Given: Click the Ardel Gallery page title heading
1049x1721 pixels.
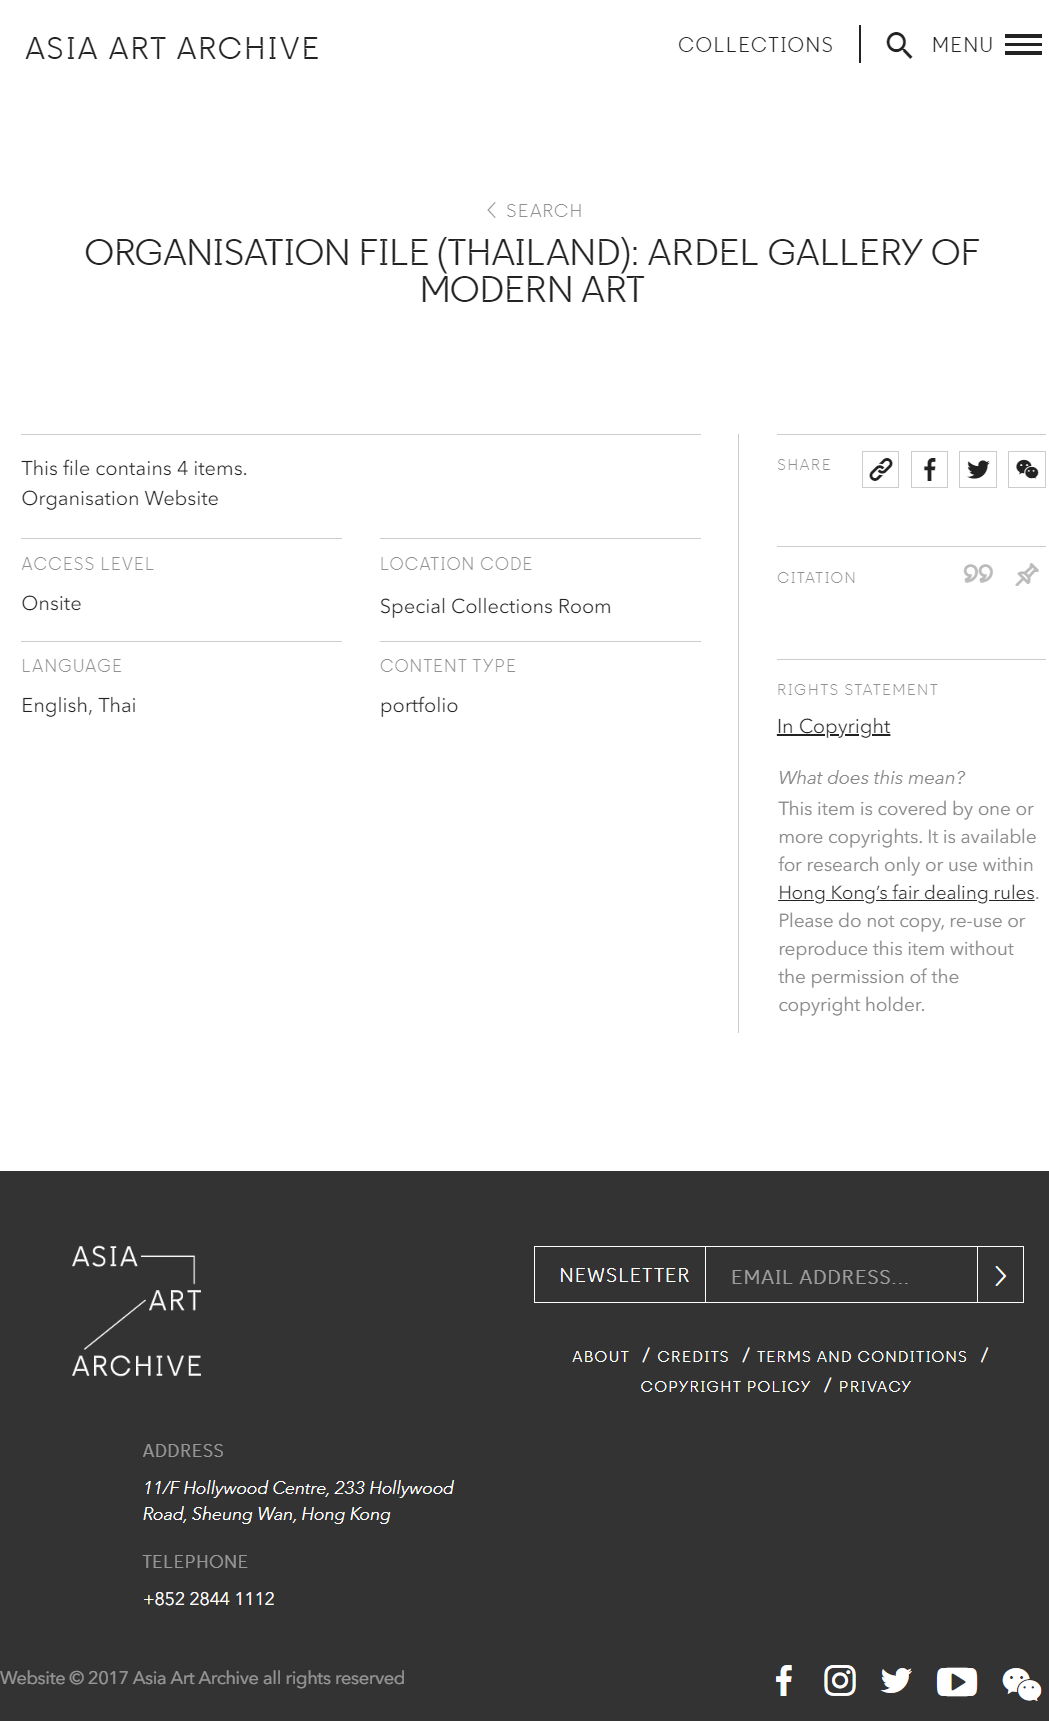Looking at the screenshot, I should point(531,270).
